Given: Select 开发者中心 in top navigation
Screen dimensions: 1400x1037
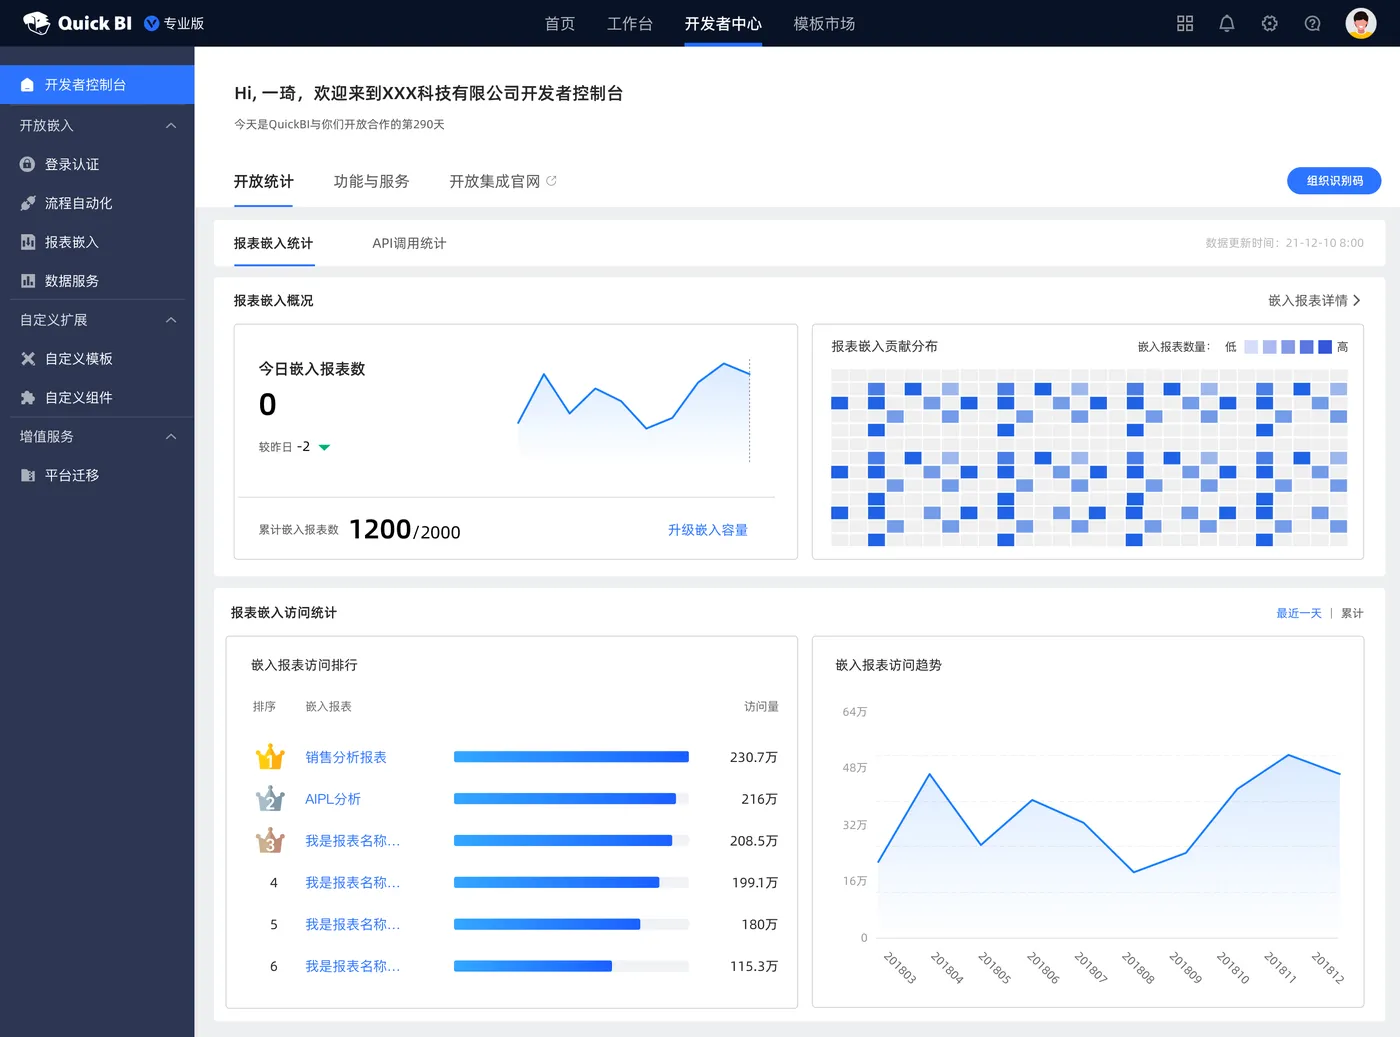Looking at the screenshot, I should pyautogui.click(x=723, y=23).
